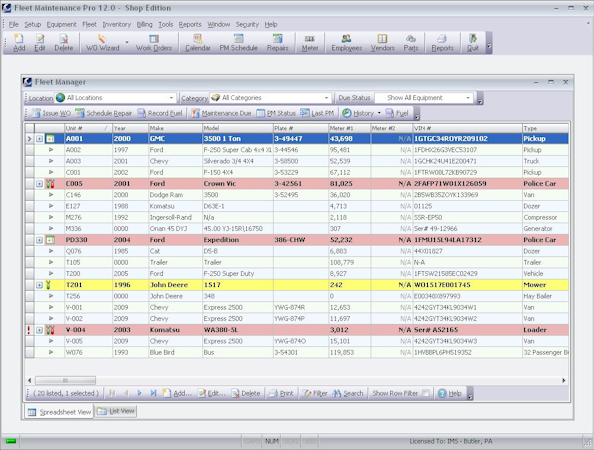Screen dimensions: 594x450
Task: Show Maintenance Due items
Action: [x=221, y=113]
